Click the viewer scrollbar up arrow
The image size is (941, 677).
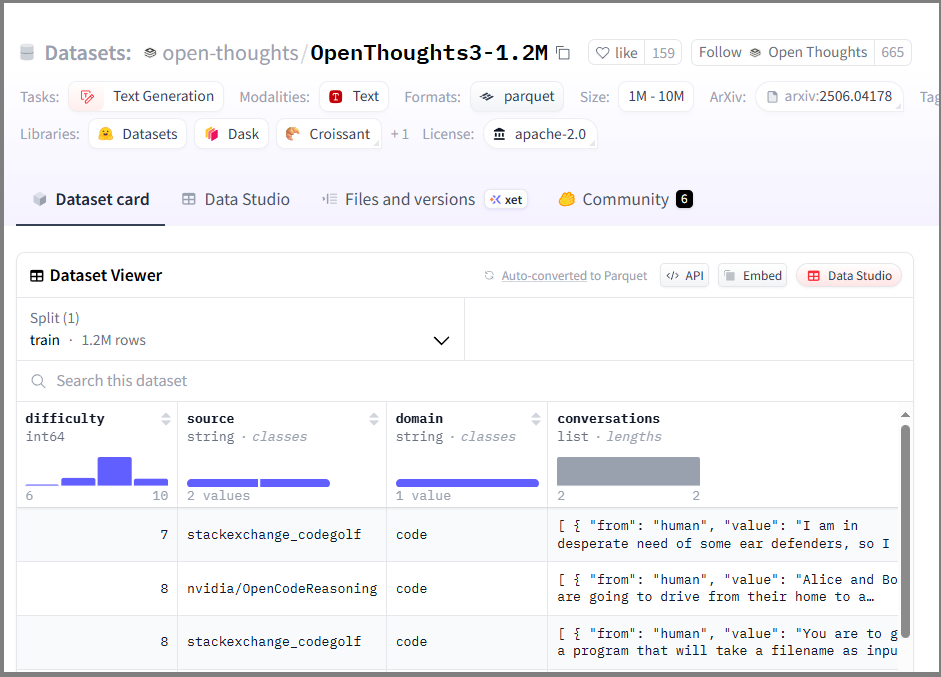(906, 415)
